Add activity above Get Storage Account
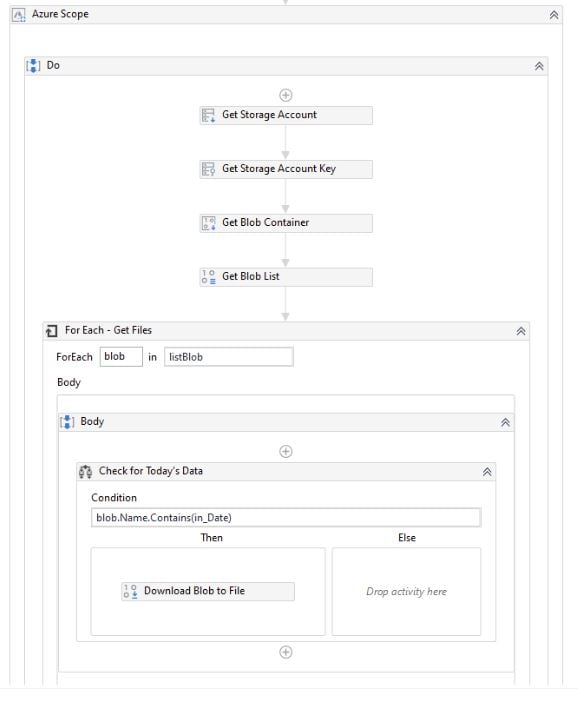Screen dimensions: 578x702 [x=286, y=95]
